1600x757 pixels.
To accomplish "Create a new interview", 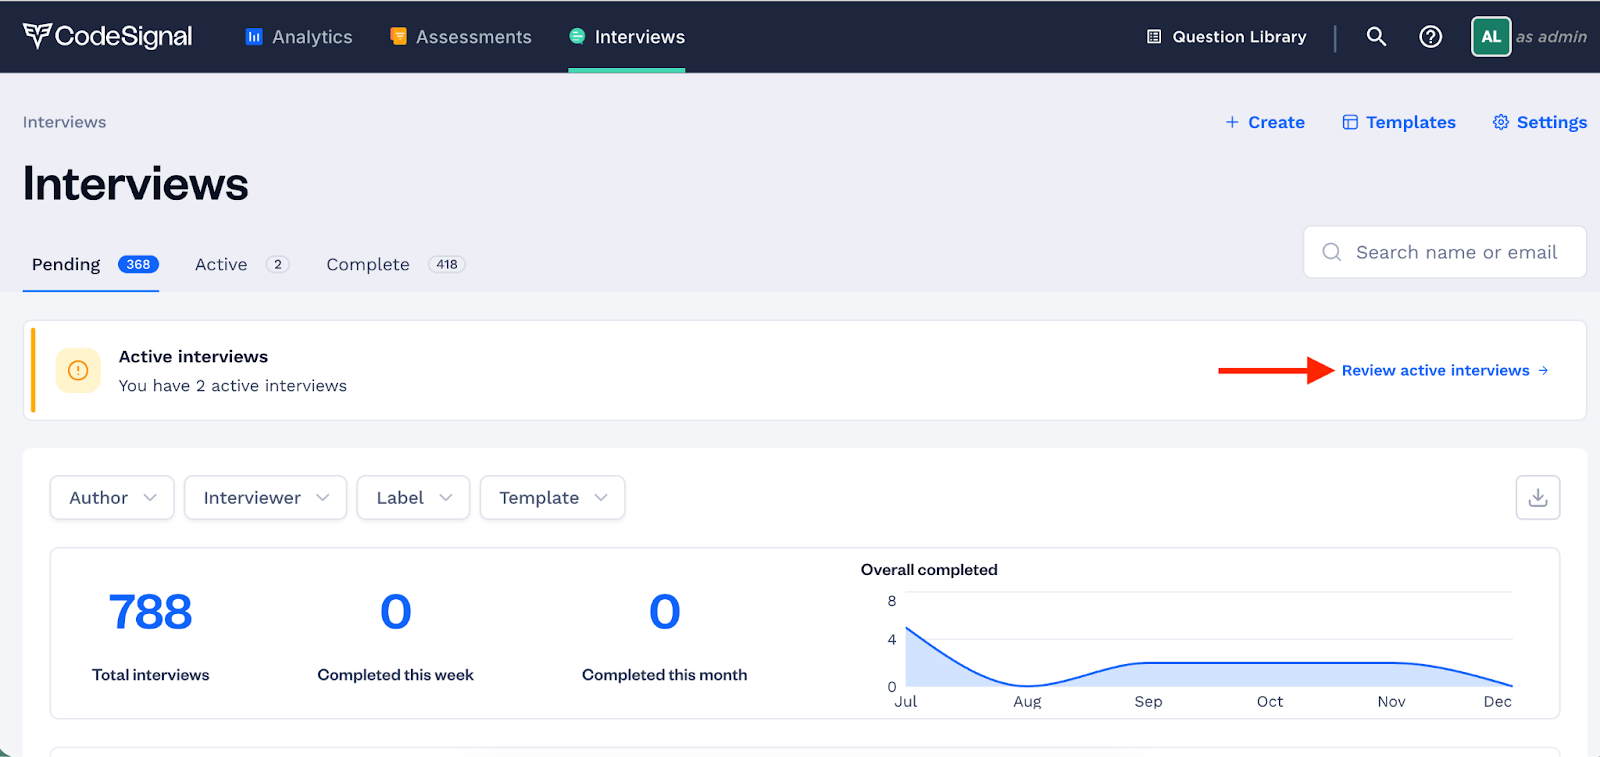I will [1265, 122].
